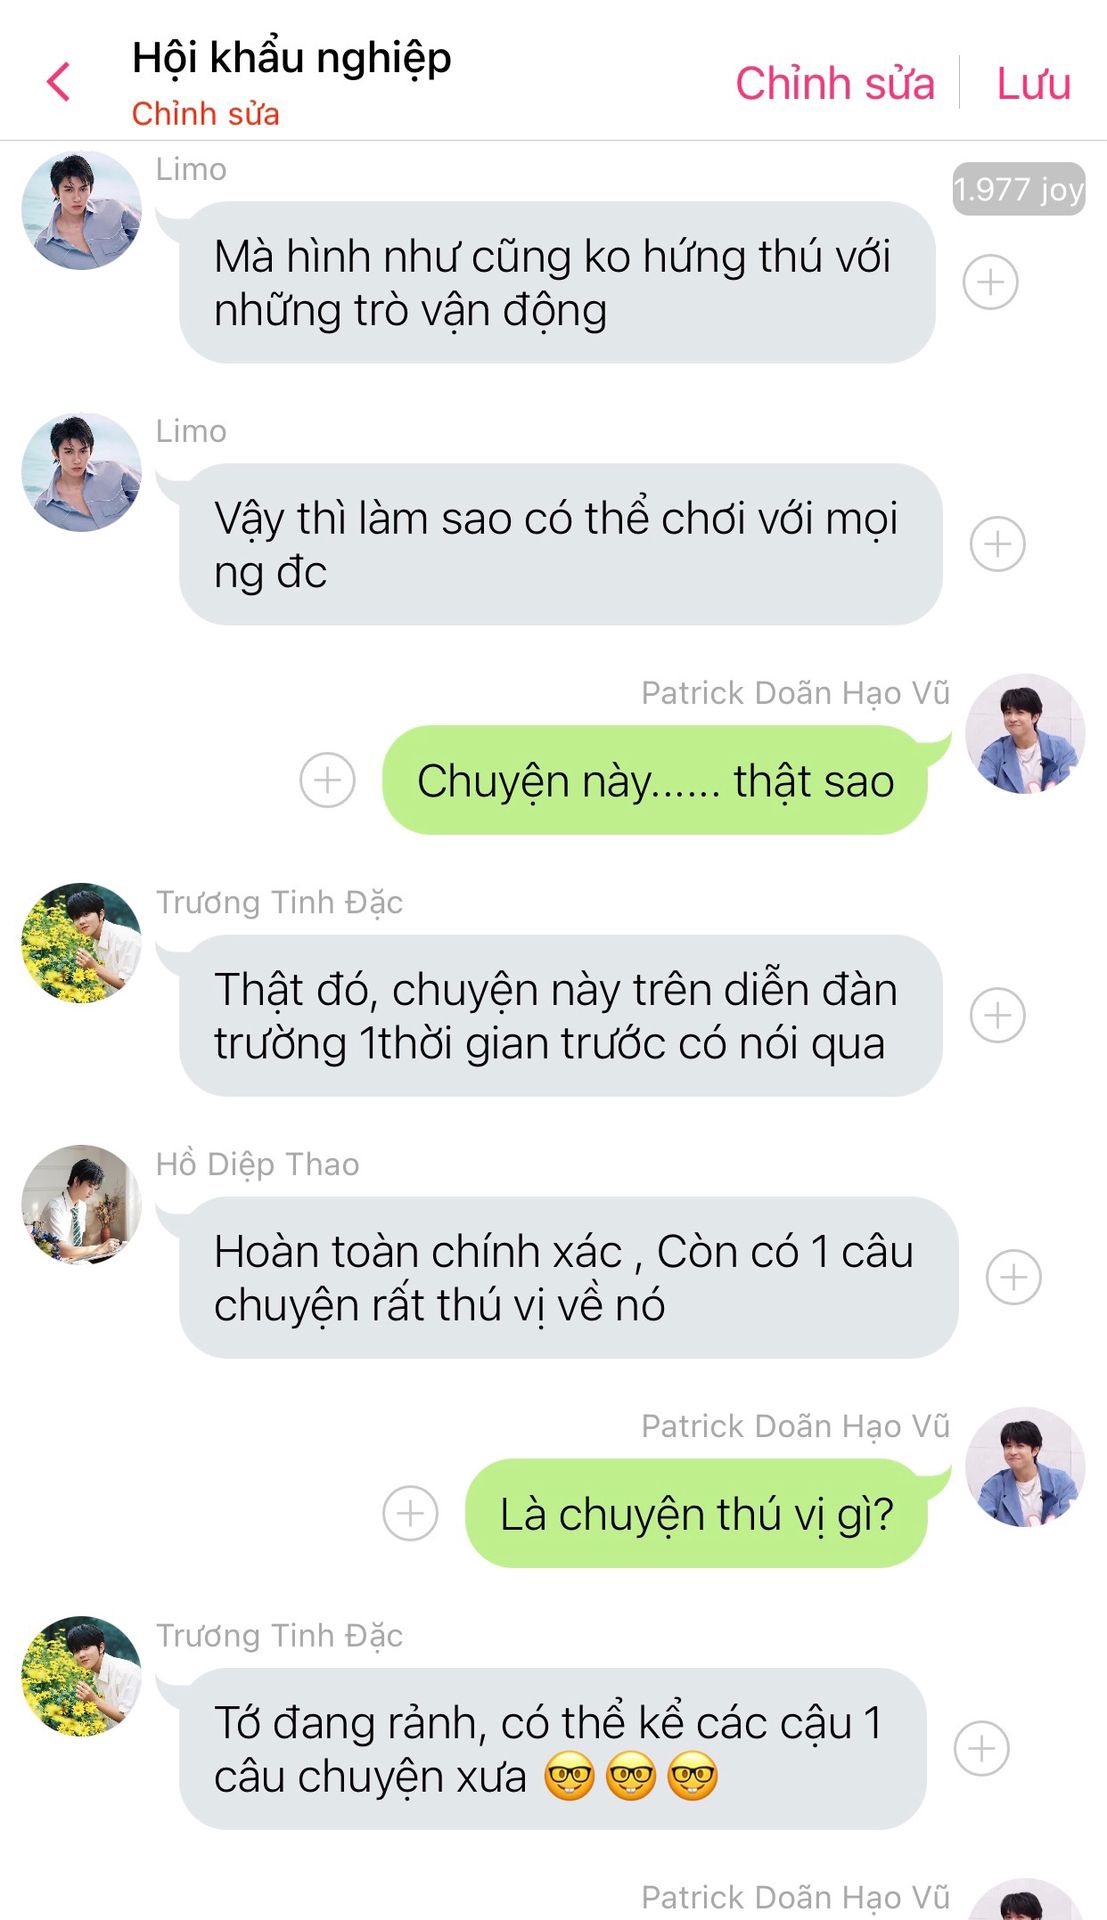Tap plus icon next to "Tớ đang rảnh" message
This screenshot has width=1107, height=1920.
tap(981, 1748)
